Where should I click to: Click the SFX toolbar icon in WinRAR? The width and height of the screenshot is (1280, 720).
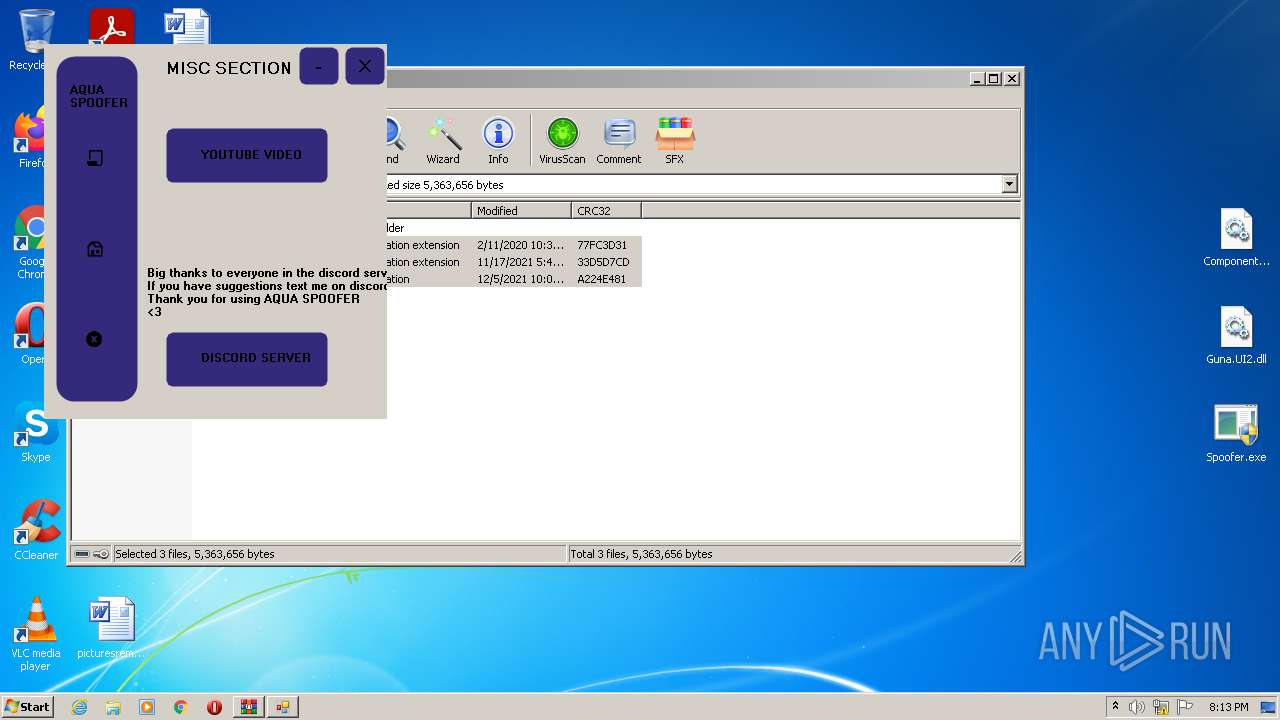675,141
